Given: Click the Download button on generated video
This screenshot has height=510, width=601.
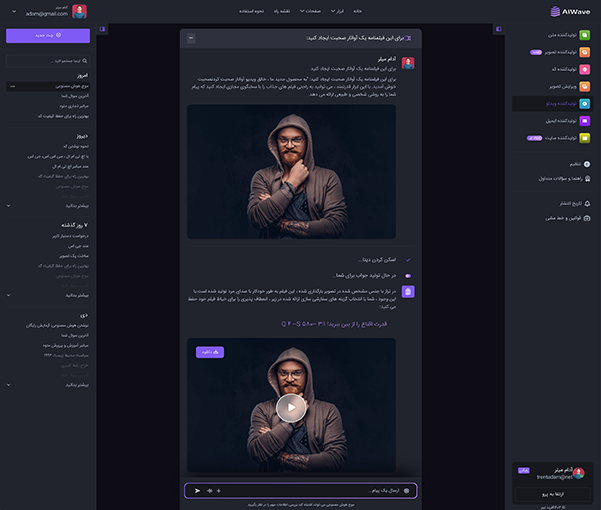Looking at the screenshot, I should point(210,352).
